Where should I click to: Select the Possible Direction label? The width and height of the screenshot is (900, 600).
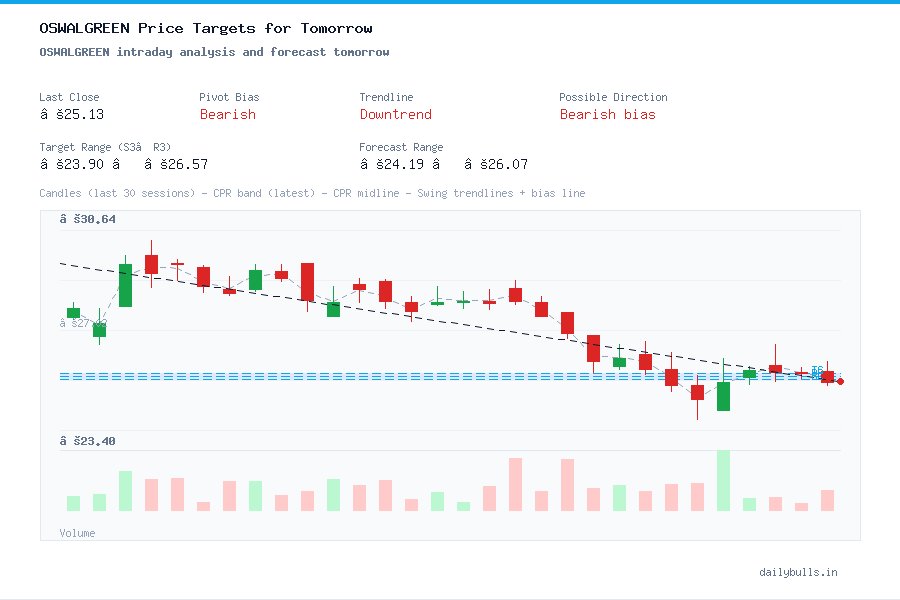pos(613,97)
